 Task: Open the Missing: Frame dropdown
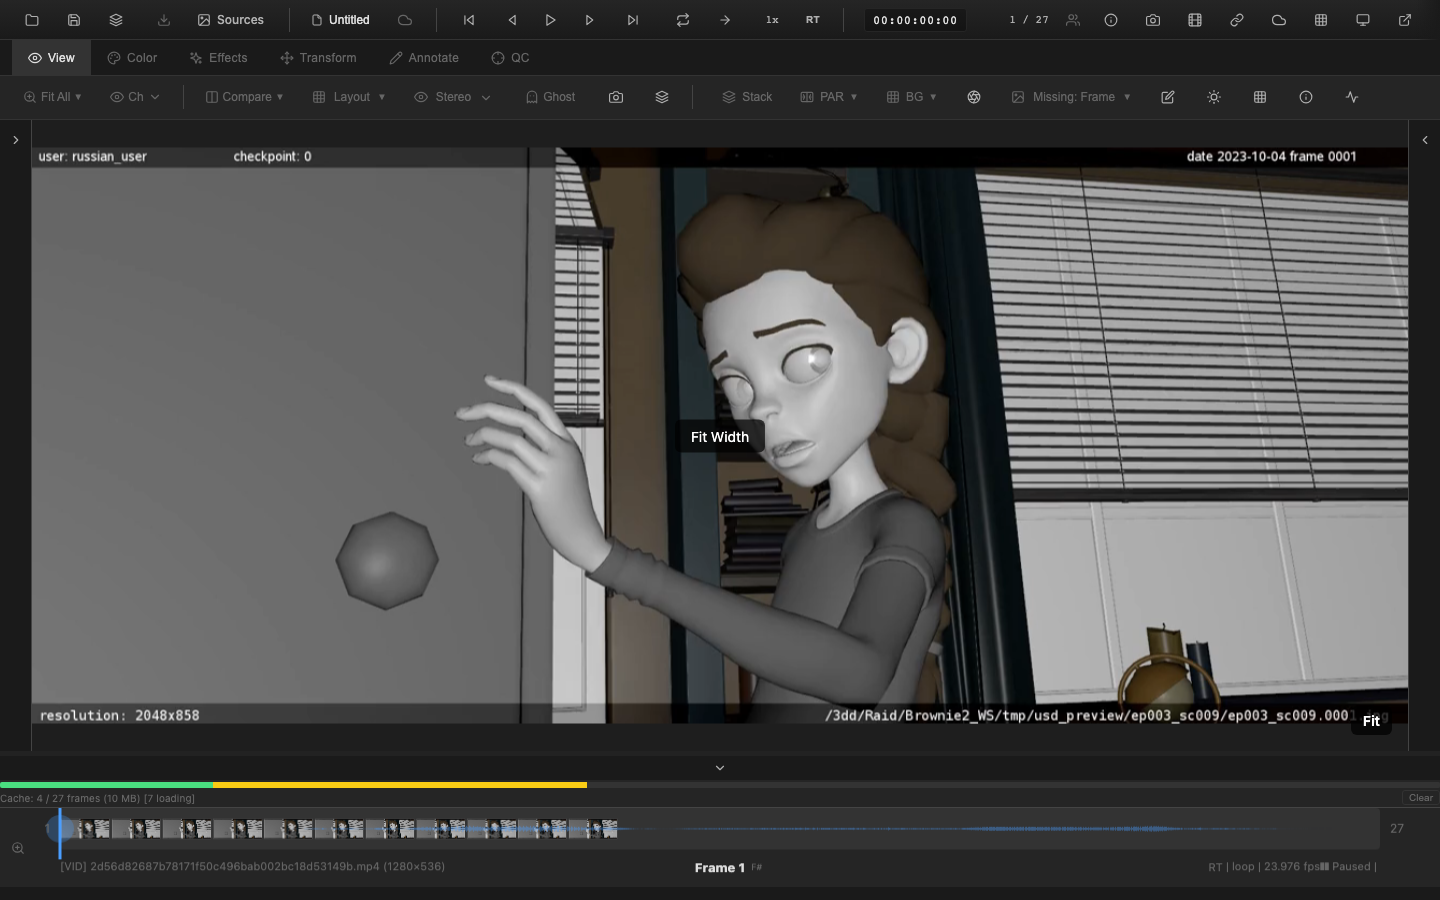click(1071, 97)
